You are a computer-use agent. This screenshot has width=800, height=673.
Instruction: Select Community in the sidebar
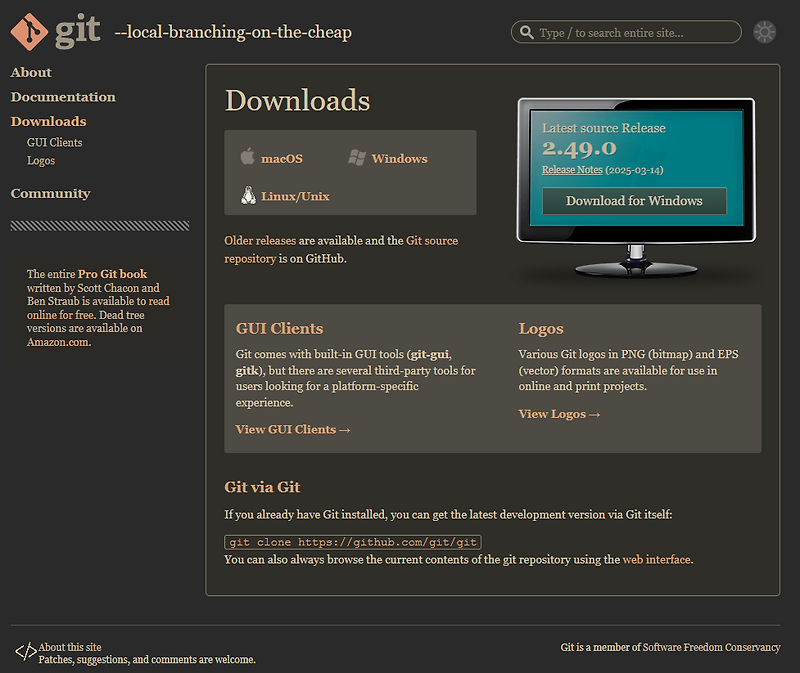50,193
